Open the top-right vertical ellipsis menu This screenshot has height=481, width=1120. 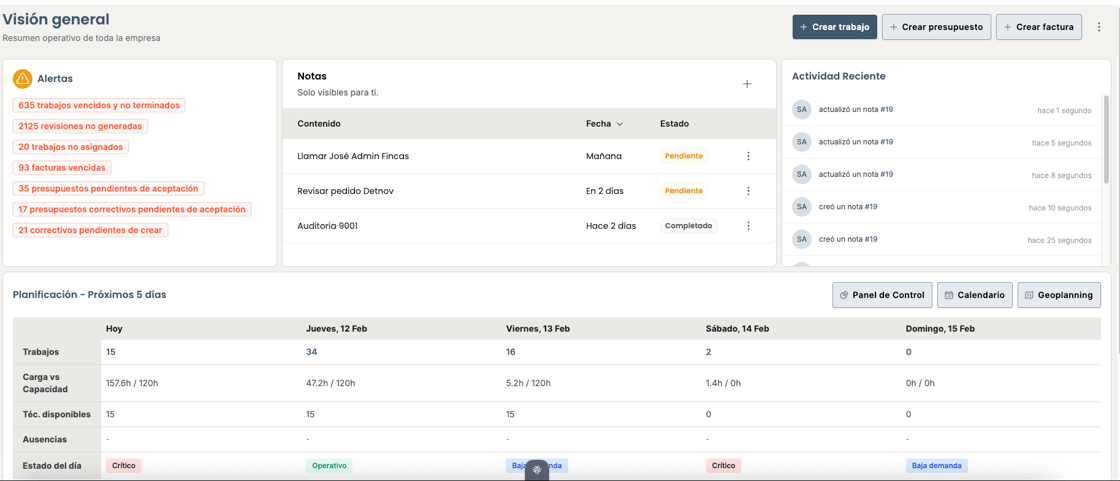(x=1099, y=27)
